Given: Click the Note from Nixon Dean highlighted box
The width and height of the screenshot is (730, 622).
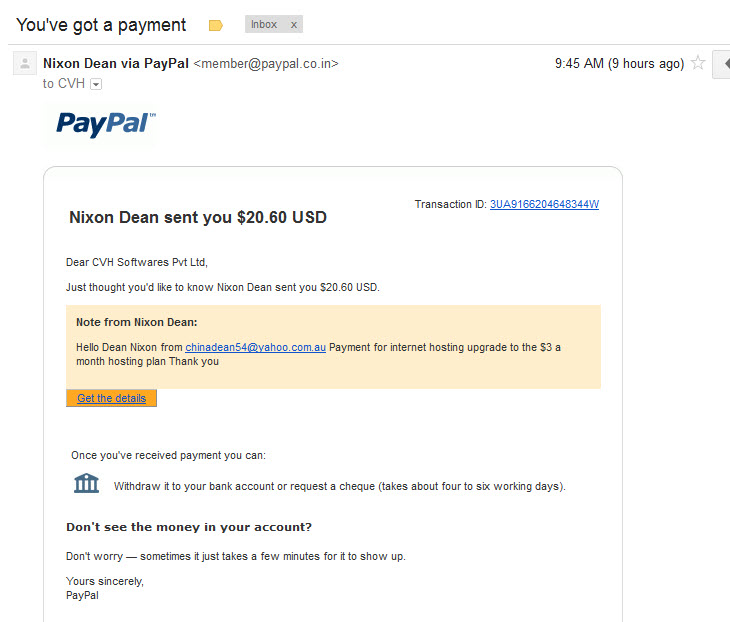Looking at the screenshot, I should click(333, 347).
